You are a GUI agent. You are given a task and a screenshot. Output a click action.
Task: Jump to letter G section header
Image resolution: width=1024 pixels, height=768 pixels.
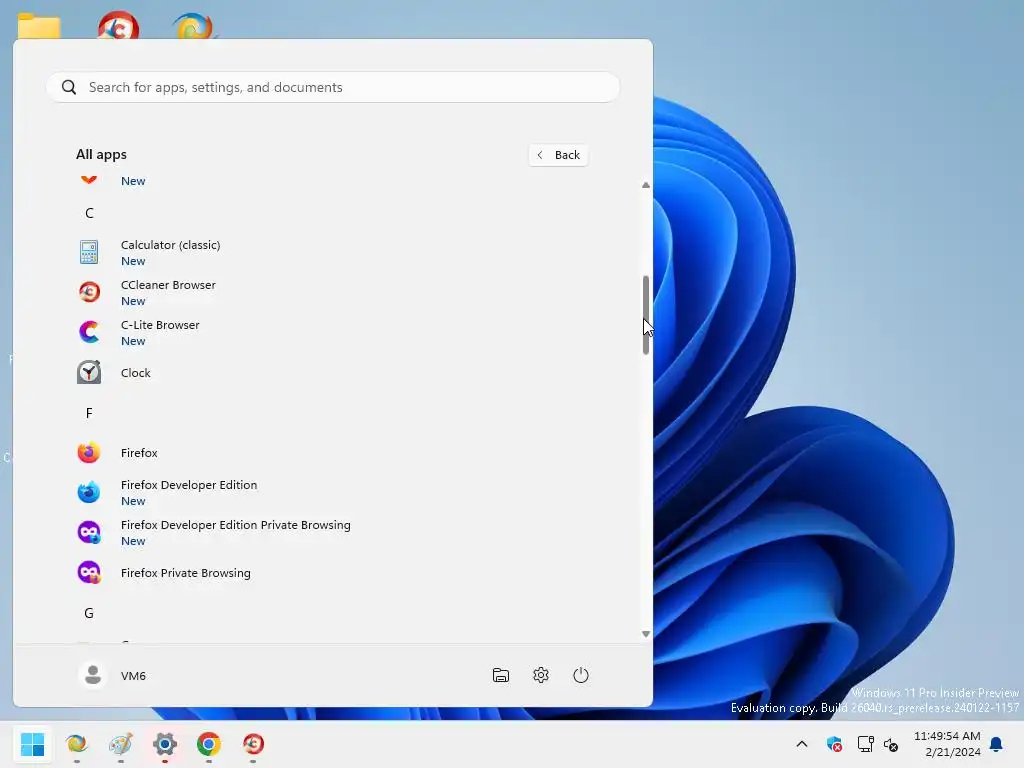coord(89,613)
